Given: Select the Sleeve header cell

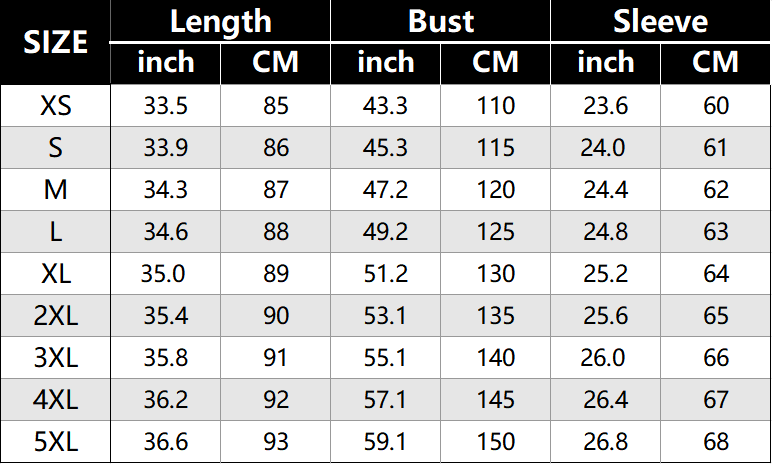Looking at the screenshot, I should click(660, 21).
